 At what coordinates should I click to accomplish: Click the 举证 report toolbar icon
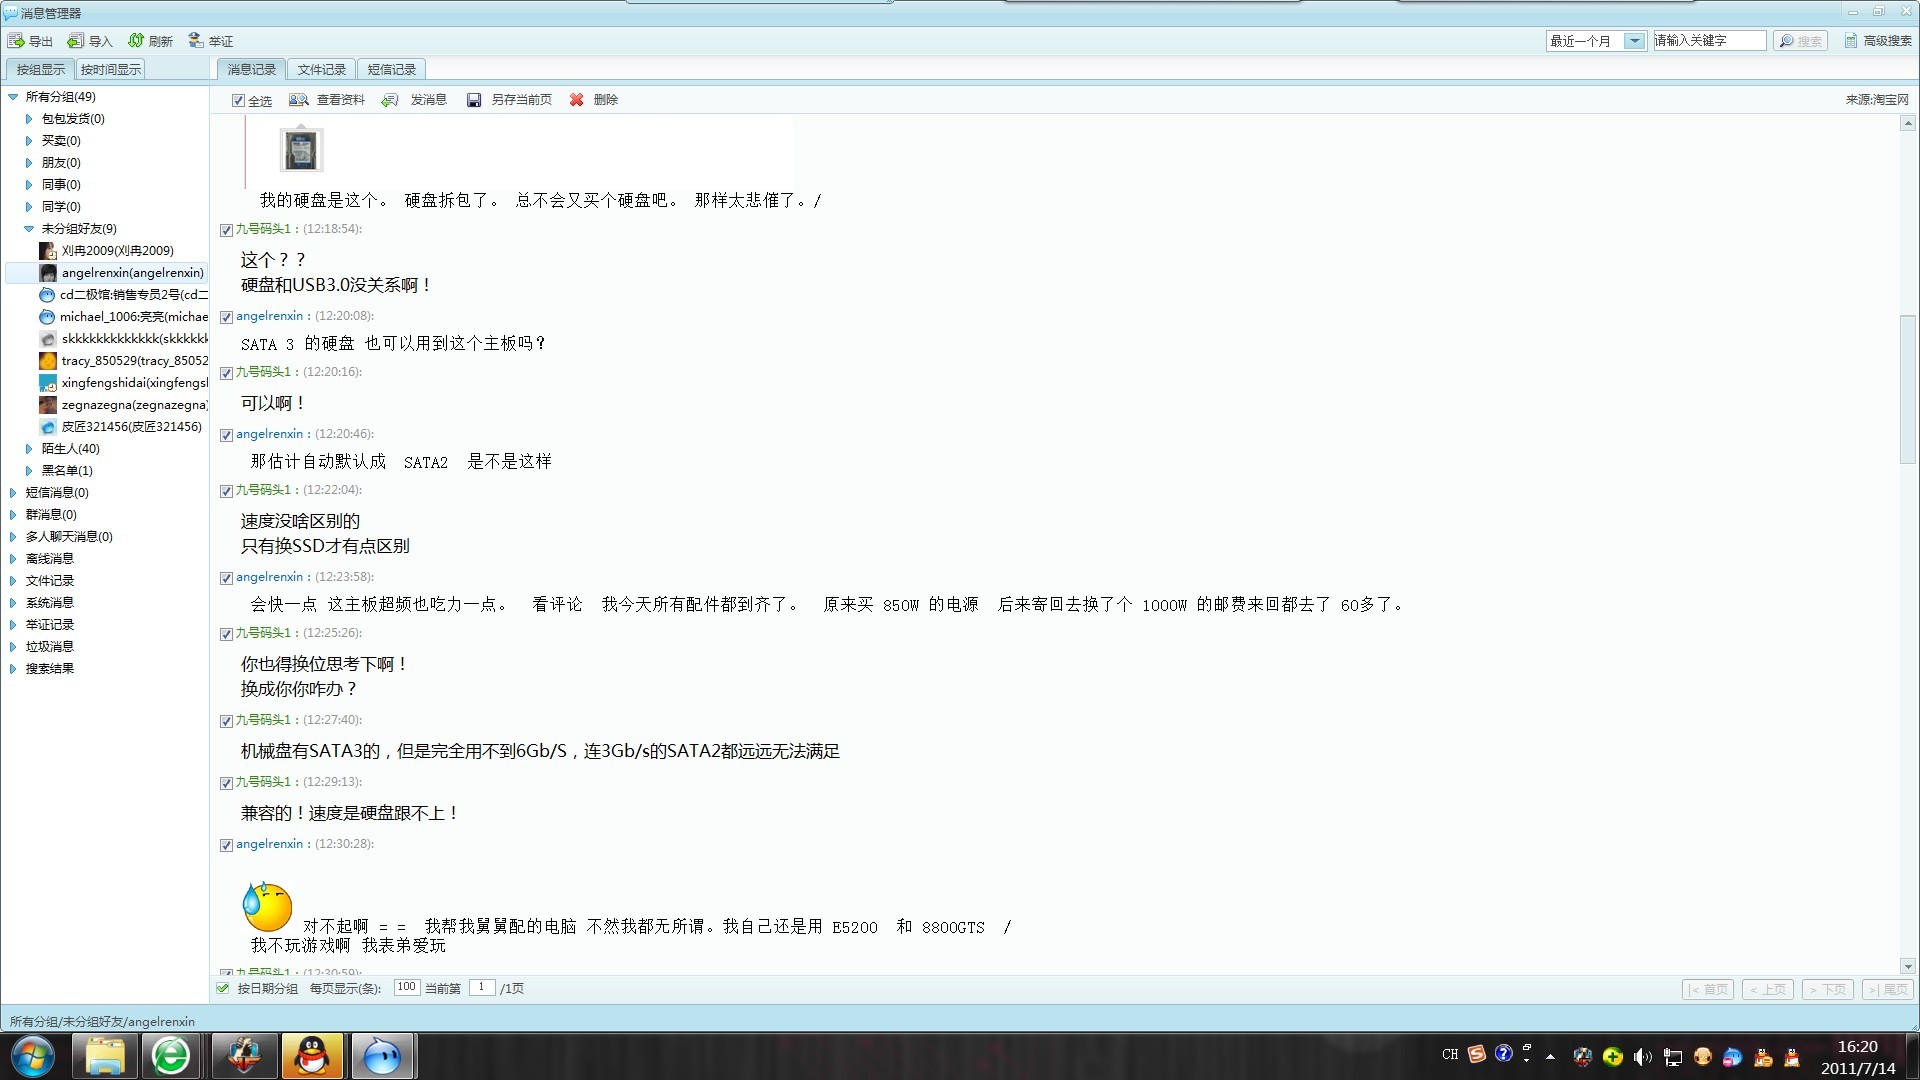tap(196, 41)
